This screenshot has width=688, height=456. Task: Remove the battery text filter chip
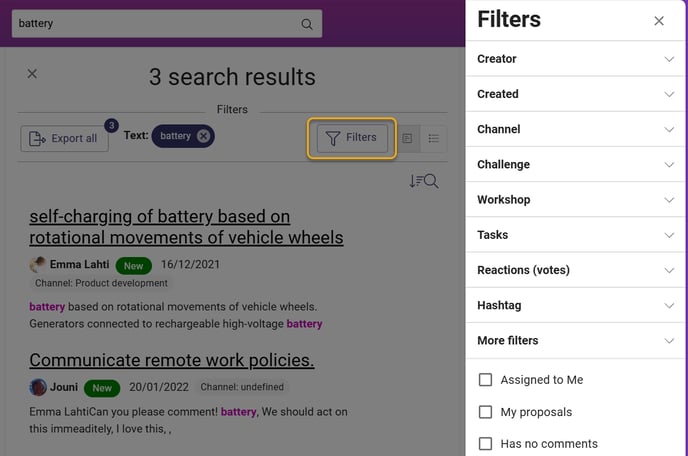point(203,136)
